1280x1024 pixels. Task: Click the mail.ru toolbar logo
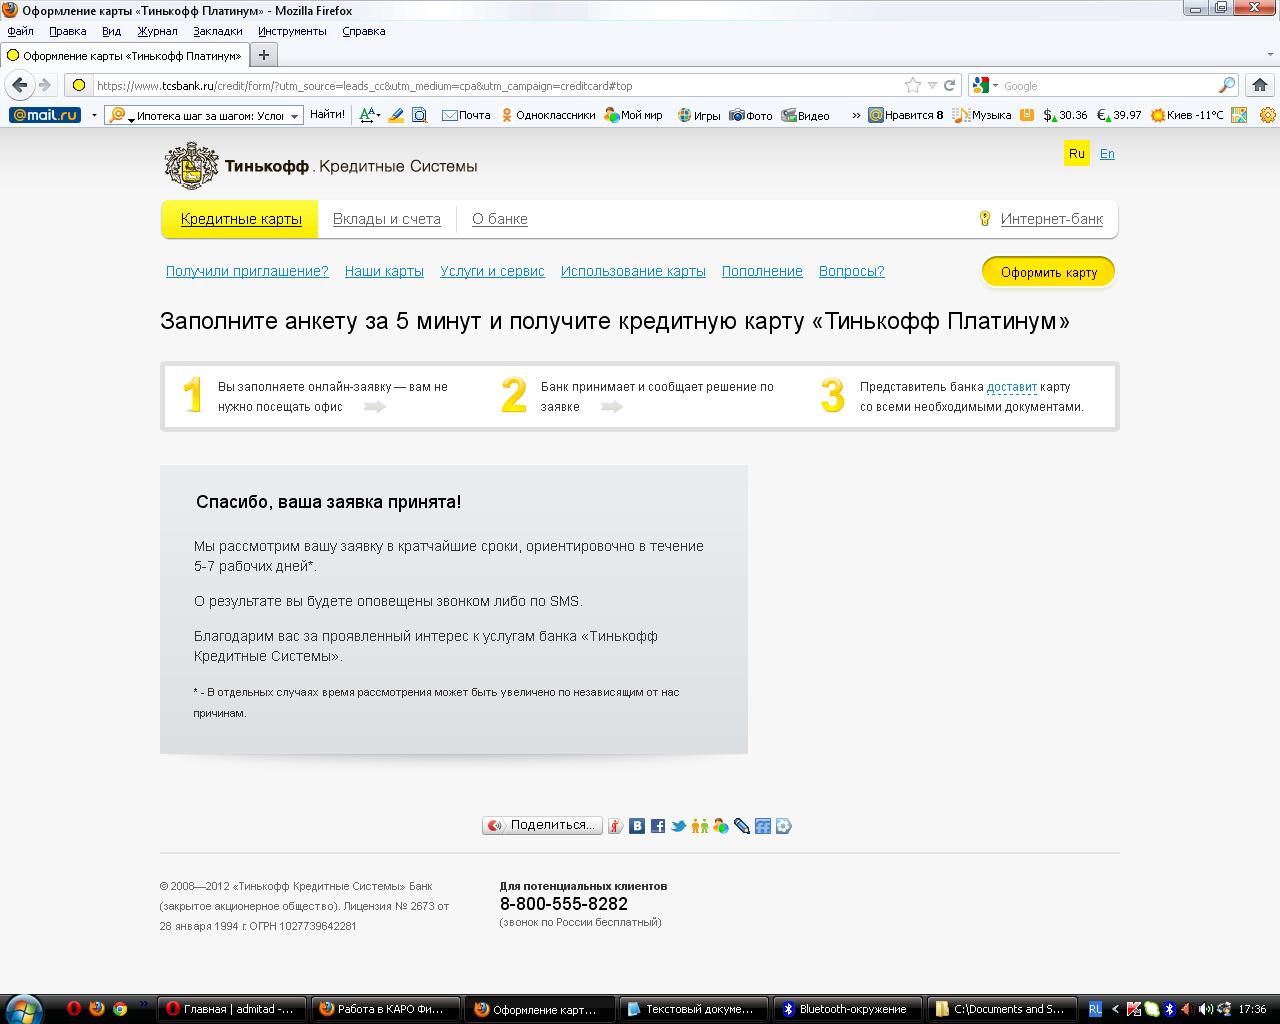(x=45, y=115)
